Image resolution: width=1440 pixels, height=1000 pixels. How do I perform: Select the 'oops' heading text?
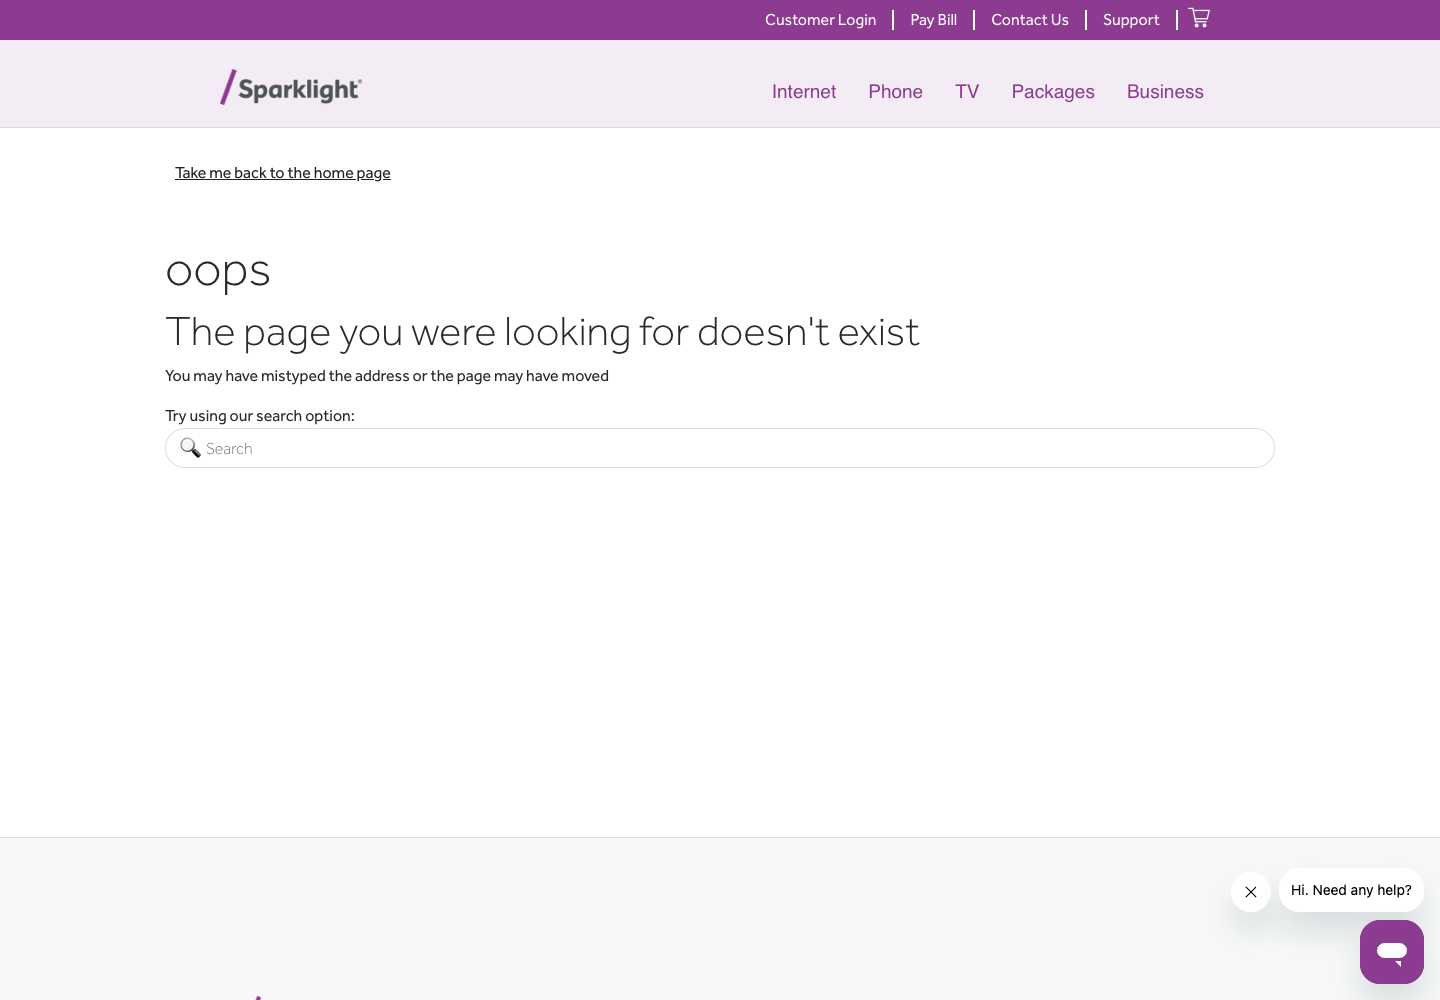(x=218, y=271)
